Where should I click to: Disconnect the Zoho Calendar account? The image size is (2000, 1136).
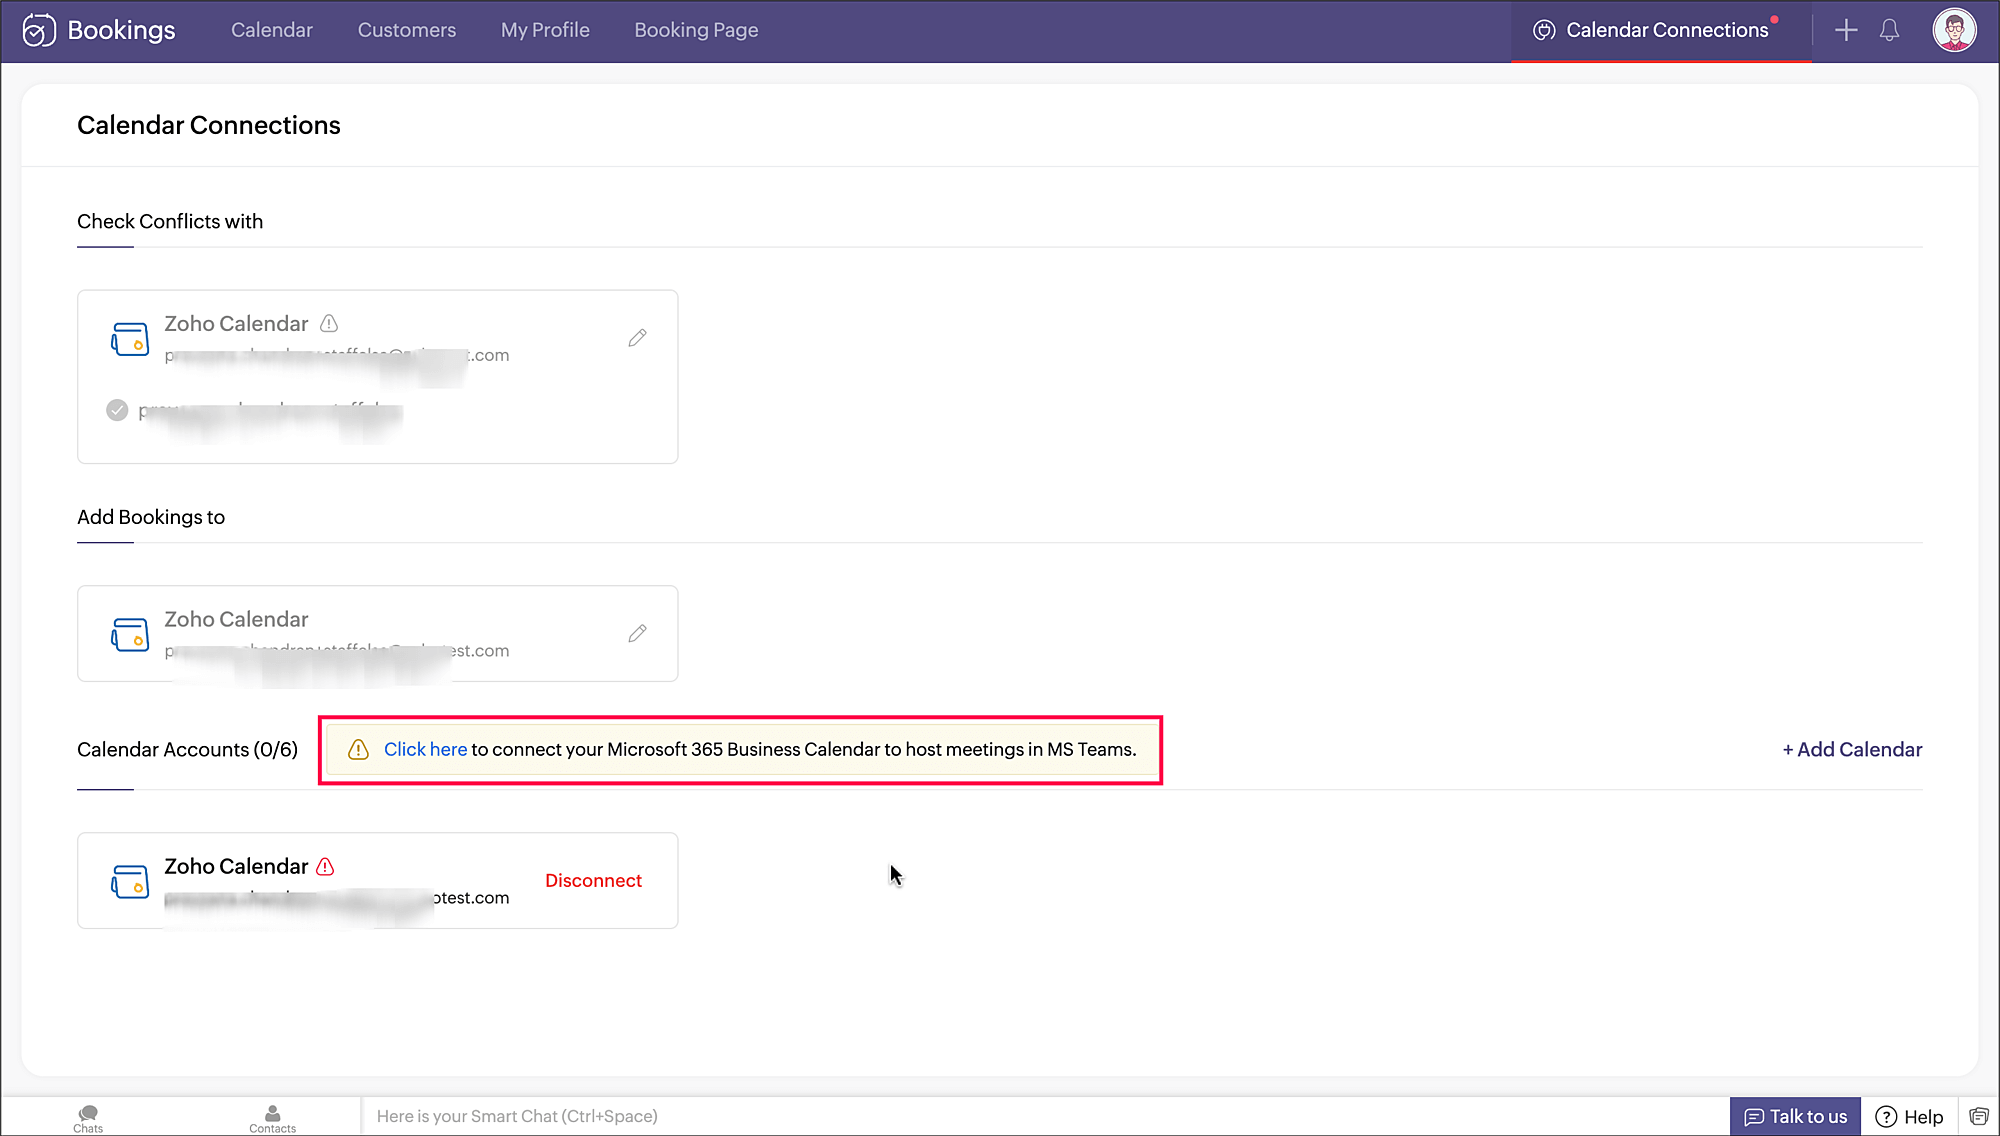click(x=593, y=880)
